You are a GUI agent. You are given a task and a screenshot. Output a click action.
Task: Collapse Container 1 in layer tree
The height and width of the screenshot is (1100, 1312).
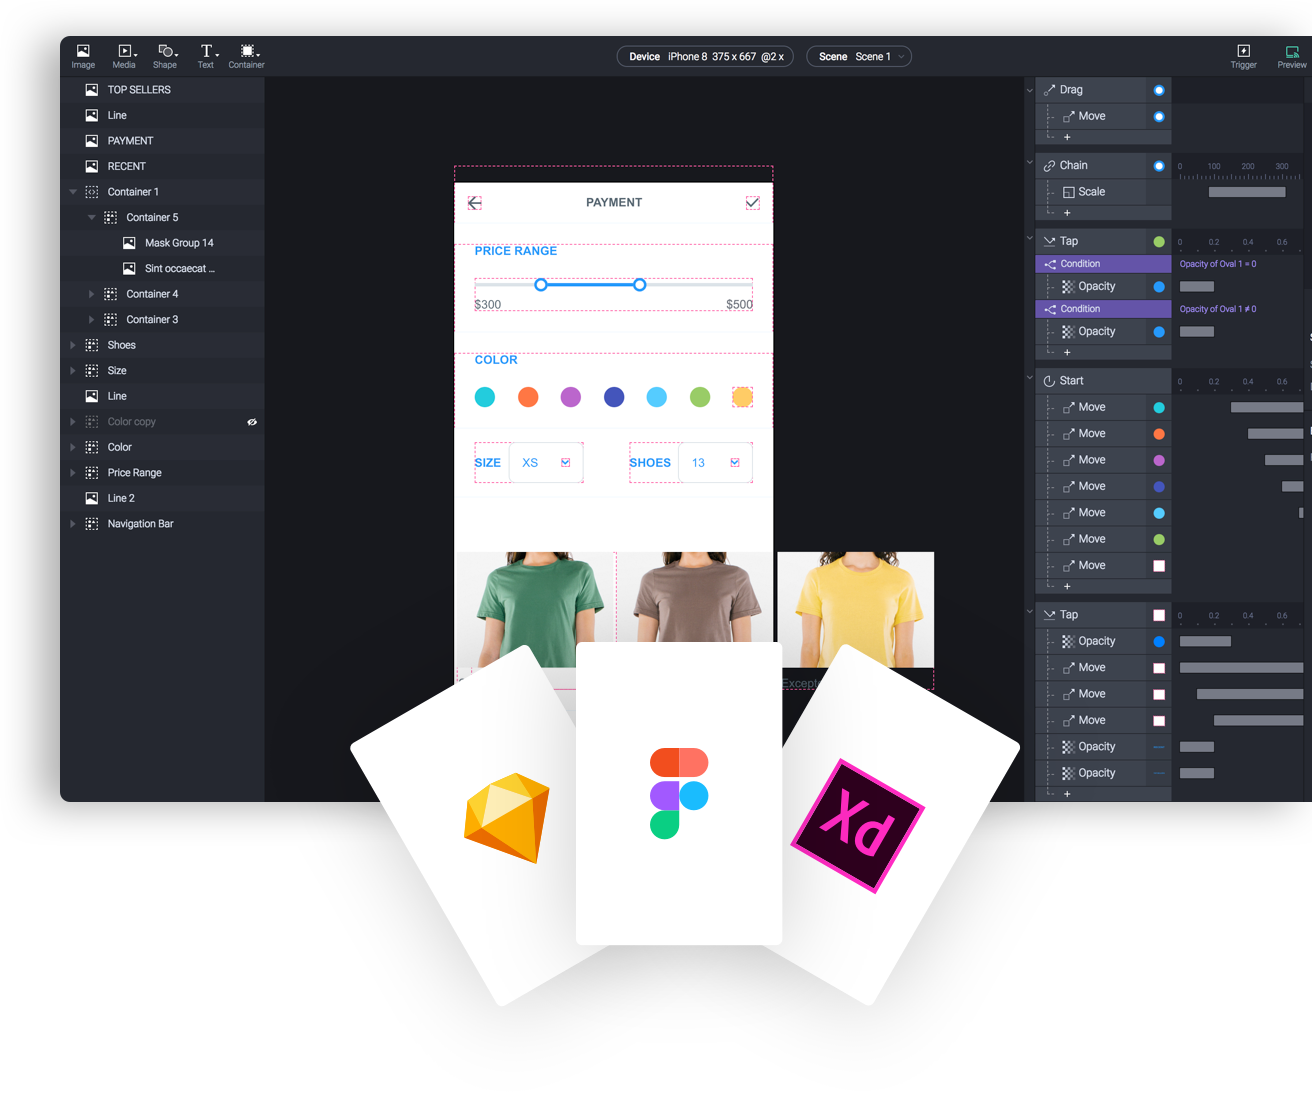tap(73, 192)
